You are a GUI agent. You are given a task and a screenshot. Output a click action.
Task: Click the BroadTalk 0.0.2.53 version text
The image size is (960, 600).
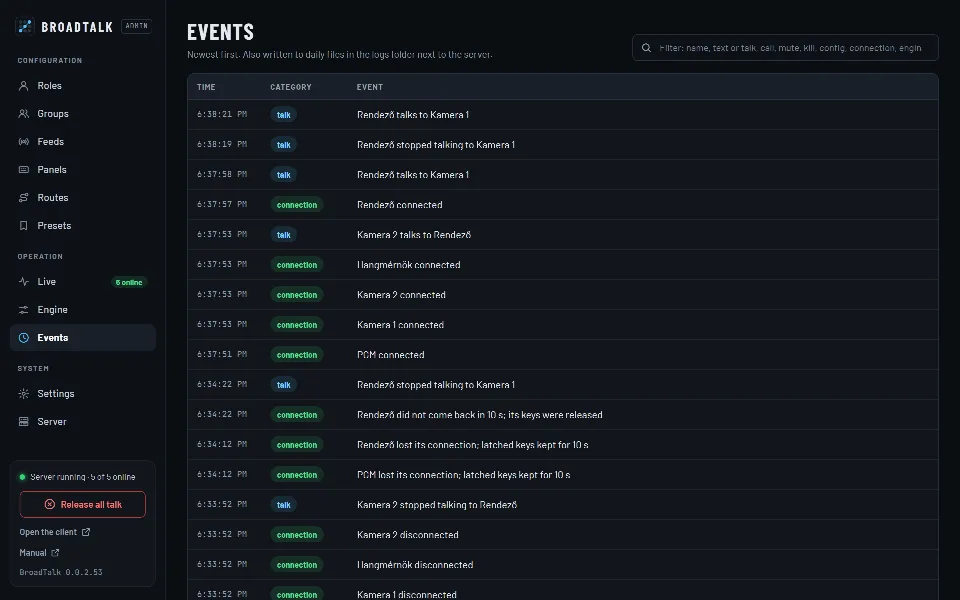pos(61,572)
